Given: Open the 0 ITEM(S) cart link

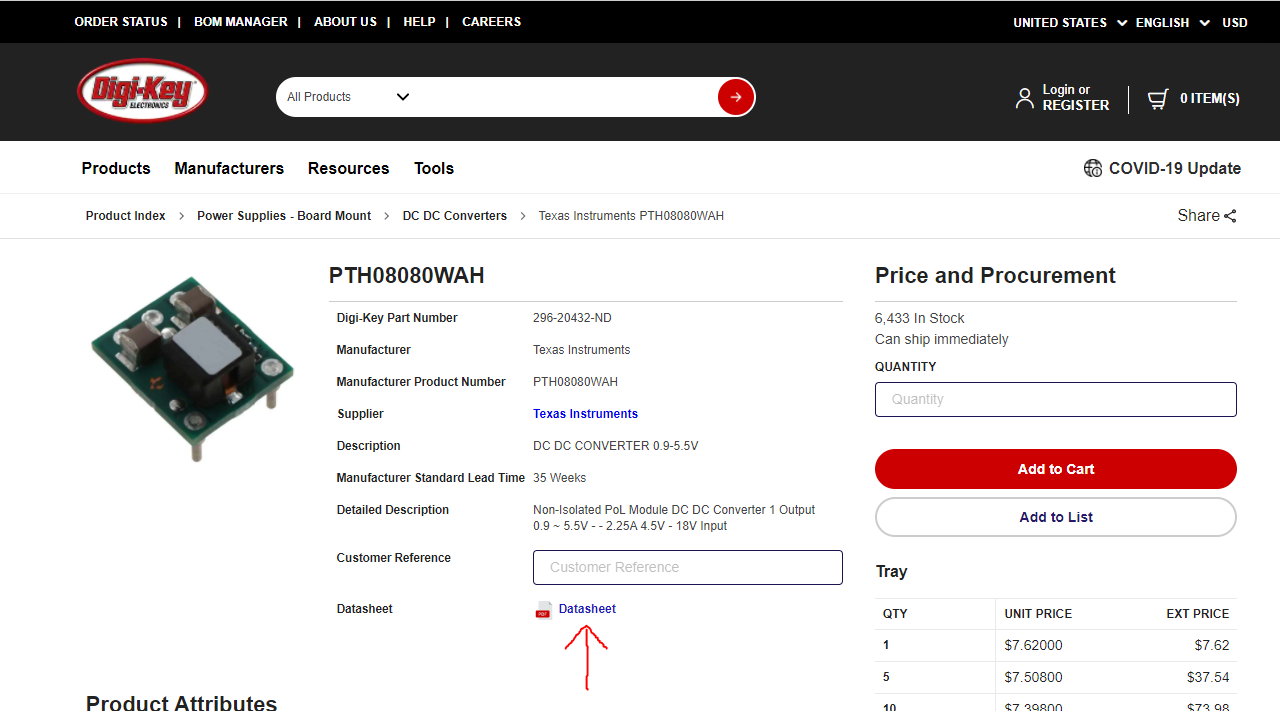Looking at the screenshot, I should (x=1210, y=98).
